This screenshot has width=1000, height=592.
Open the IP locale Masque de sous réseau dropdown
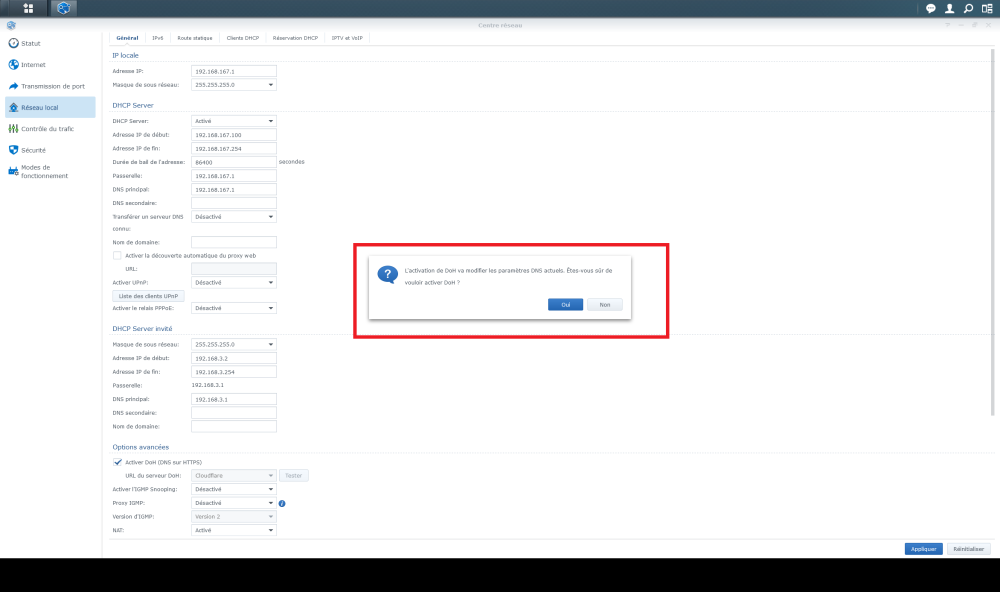pyautogui.click(x=234, y=84)
